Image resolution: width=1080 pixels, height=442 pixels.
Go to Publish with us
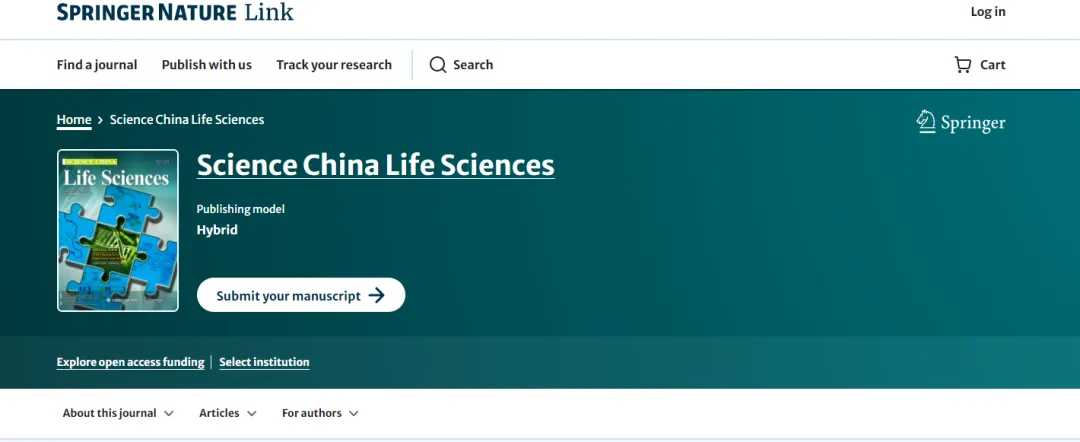(x=207, y=65)
